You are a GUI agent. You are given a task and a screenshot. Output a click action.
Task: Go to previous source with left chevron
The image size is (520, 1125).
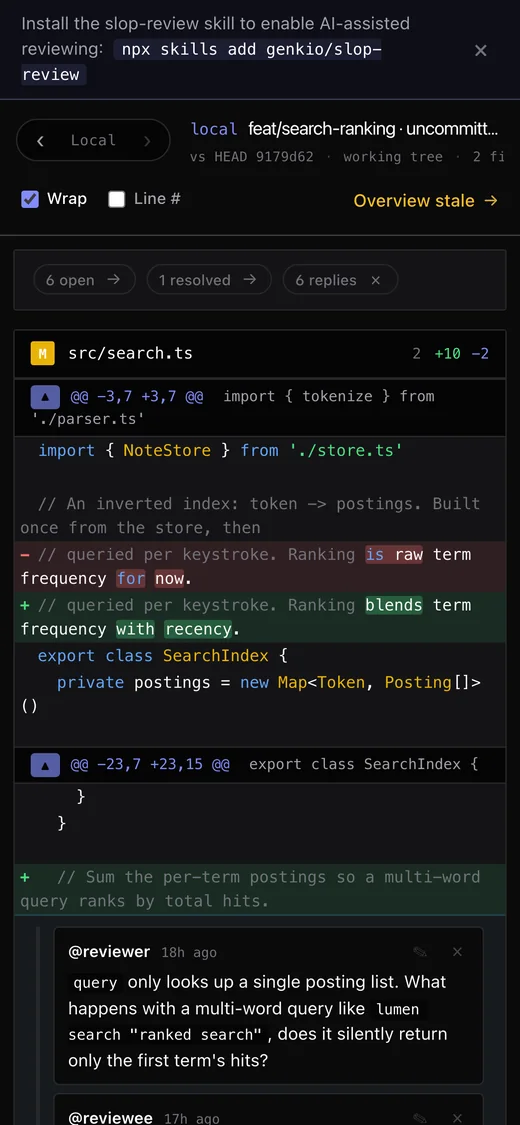point(40,141)
